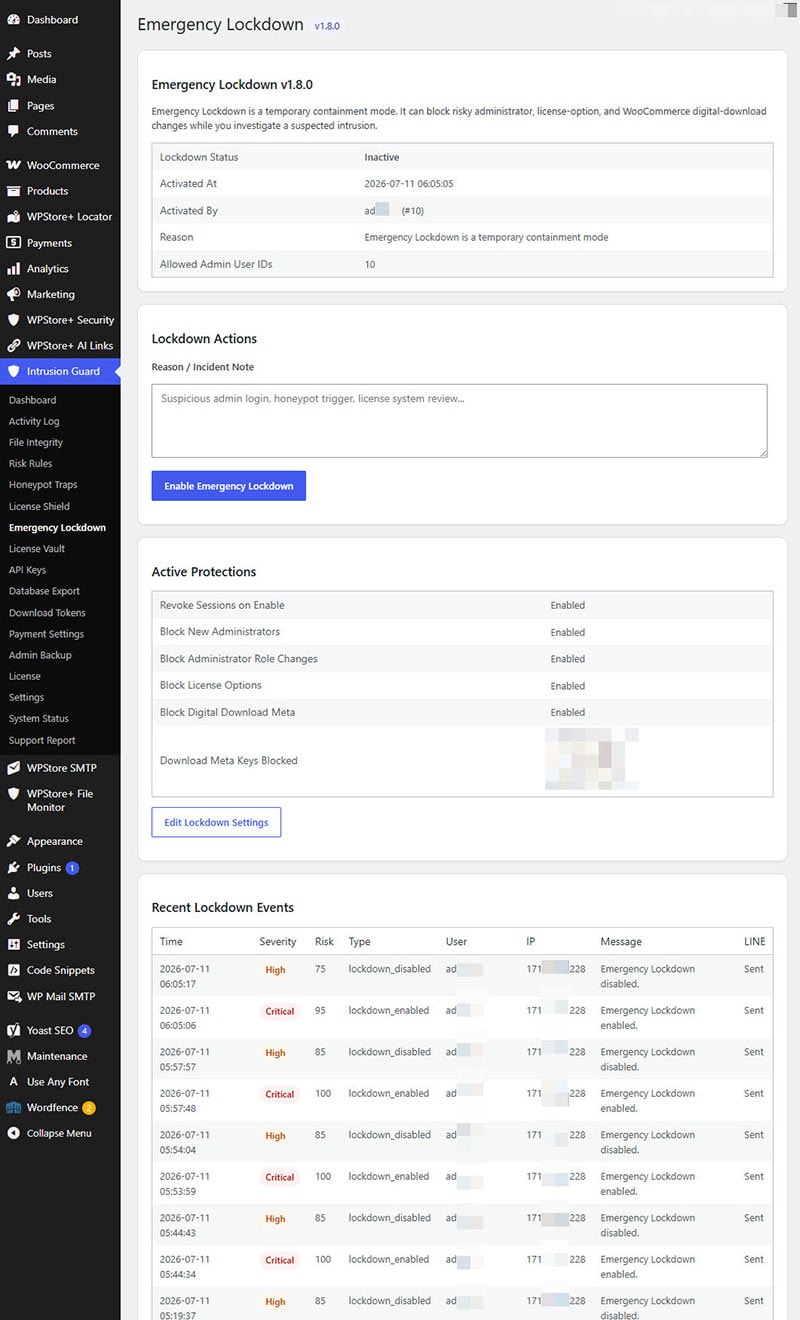Click the High badge at 06:05:17
The height and width of the screenshot is (1320, 800).
[x=275, y=970]
